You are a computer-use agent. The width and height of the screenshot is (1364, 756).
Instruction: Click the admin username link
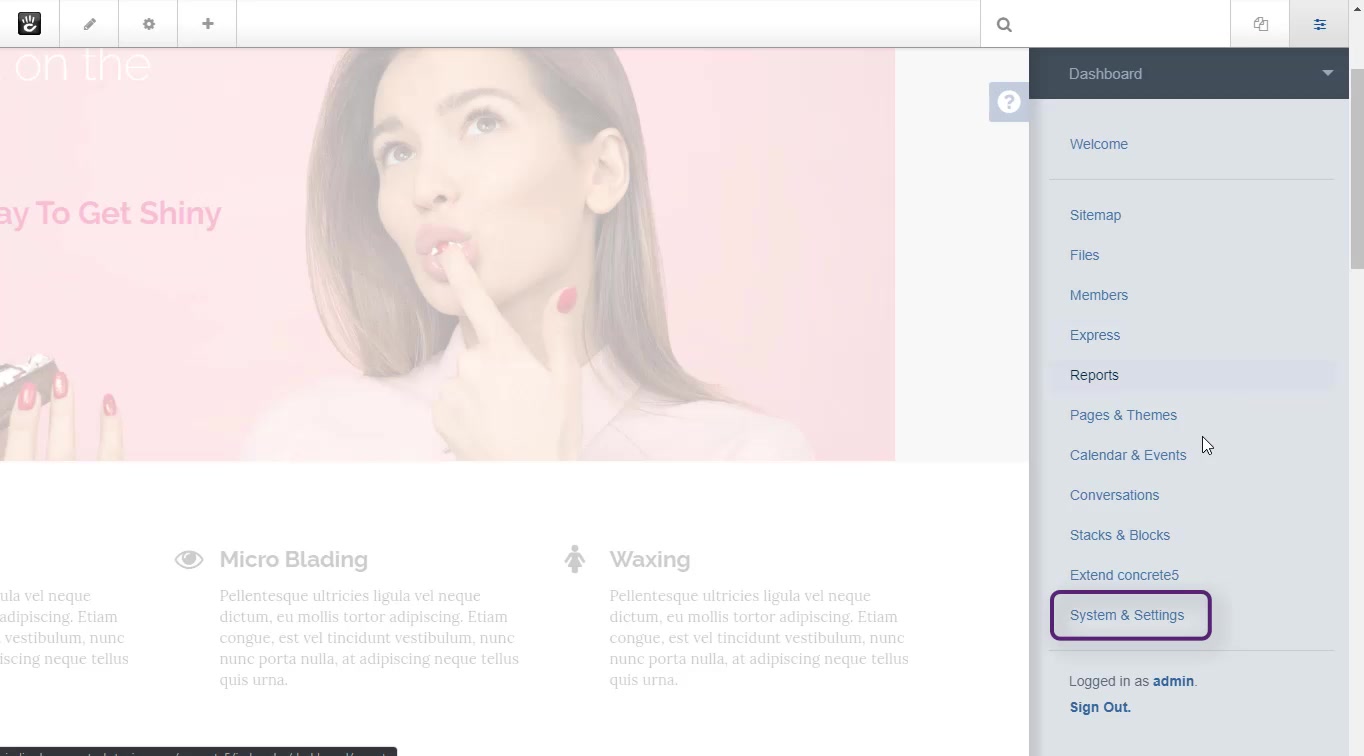coord(1173,681)
